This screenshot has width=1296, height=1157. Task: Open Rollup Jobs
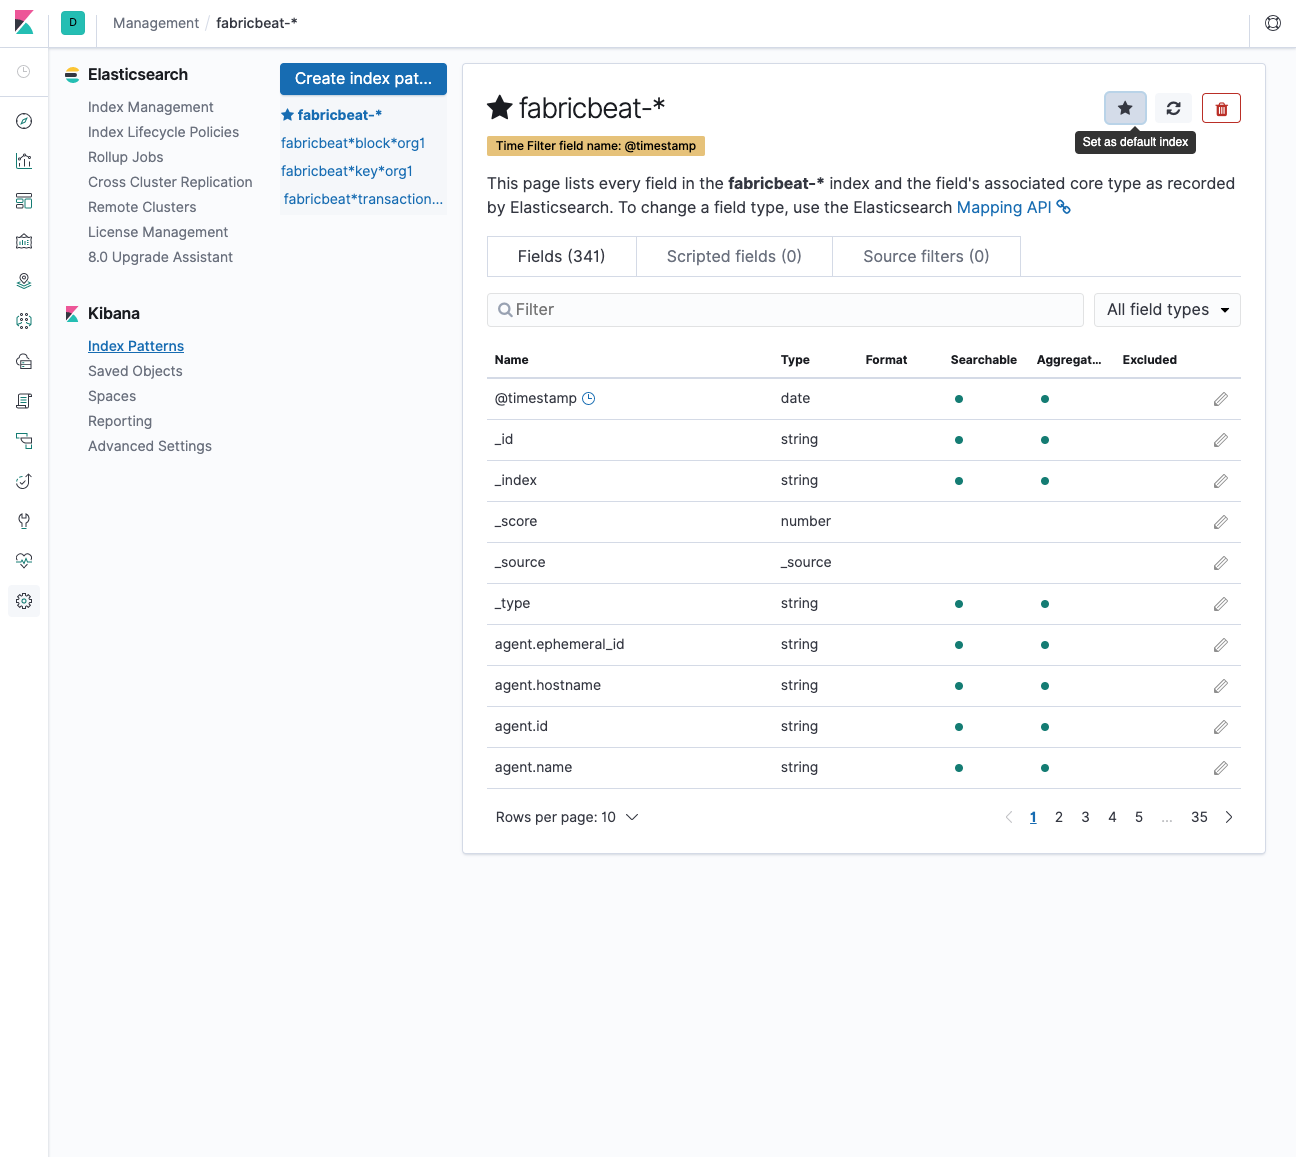coord(126,157)
